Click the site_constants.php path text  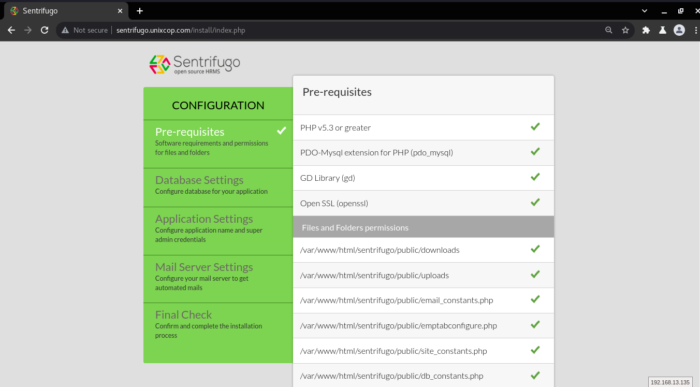[x=393, y=351]
